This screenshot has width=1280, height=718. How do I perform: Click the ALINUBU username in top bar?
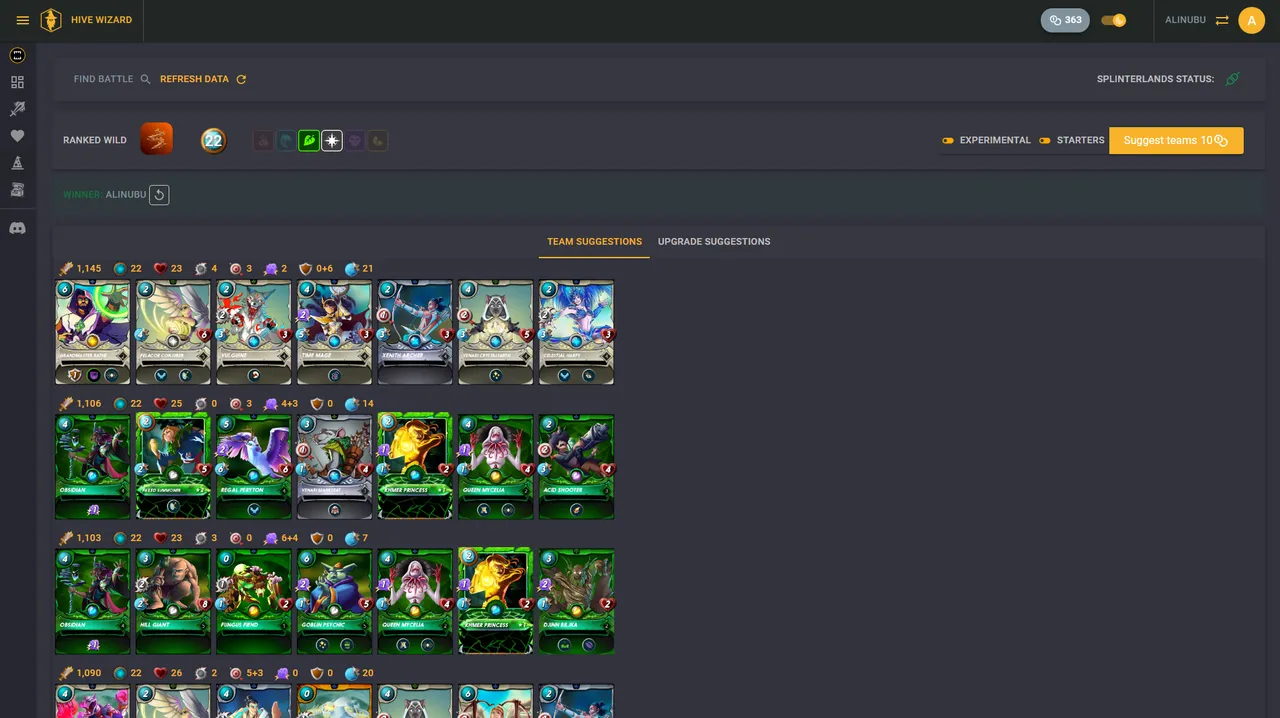pos(1185,20)
